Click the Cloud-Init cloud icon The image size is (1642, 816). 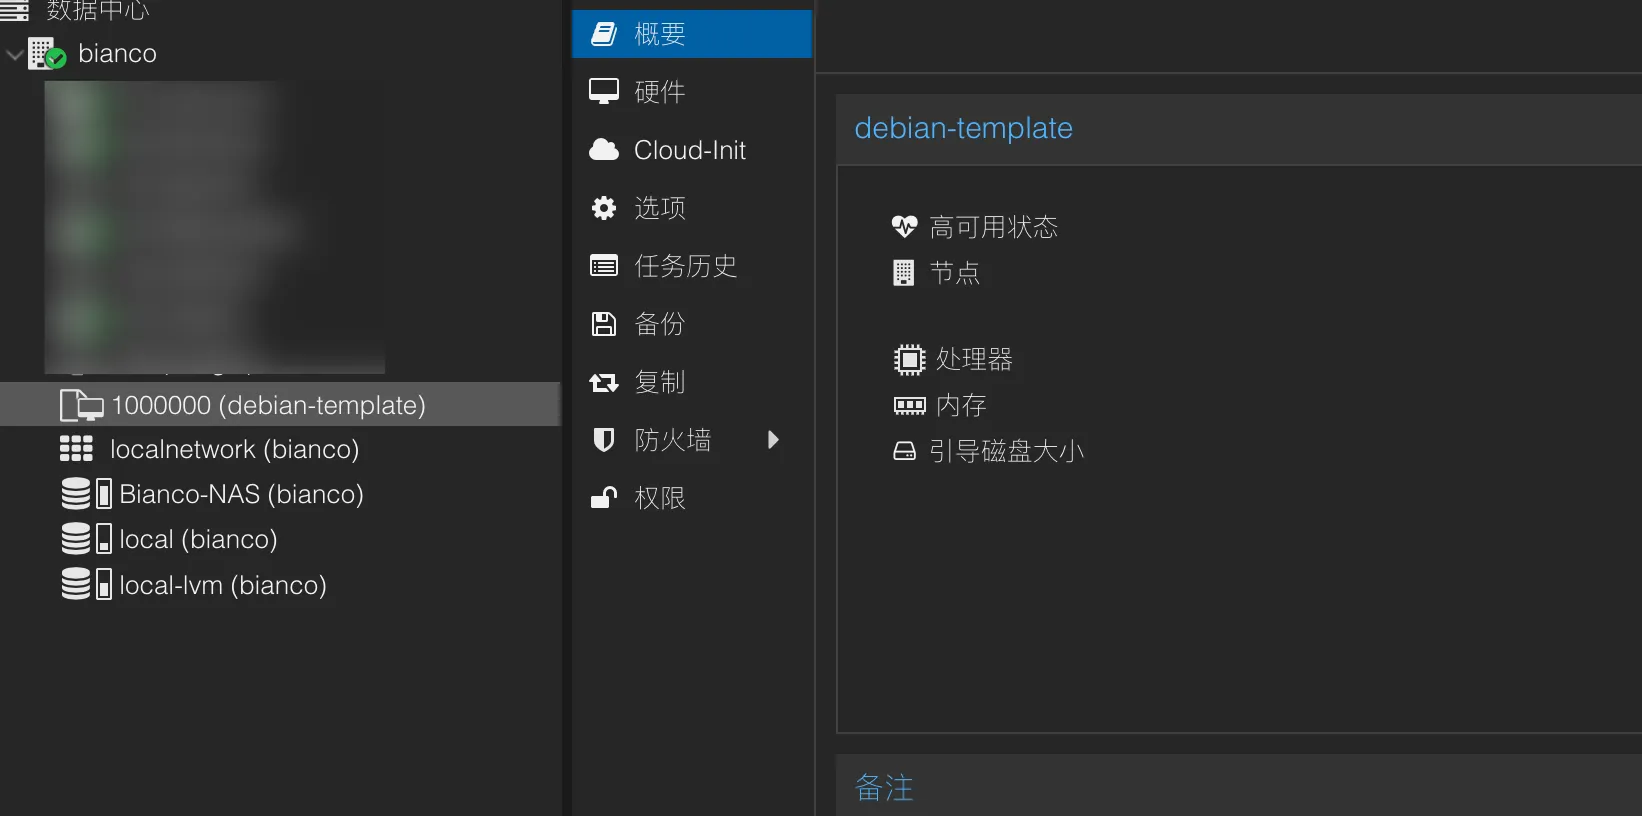tap(604, 150)
